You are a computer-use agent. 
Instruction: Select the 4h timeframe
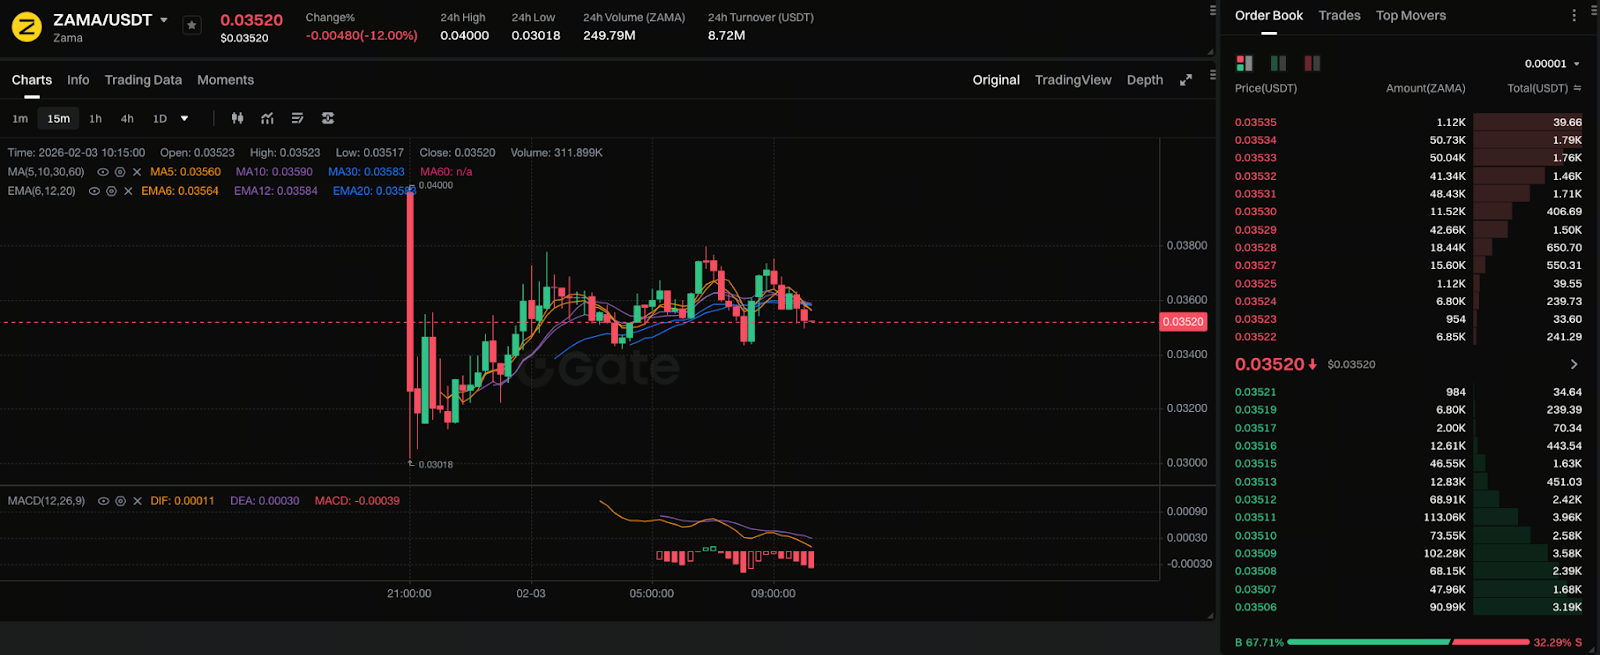[127, 118]
